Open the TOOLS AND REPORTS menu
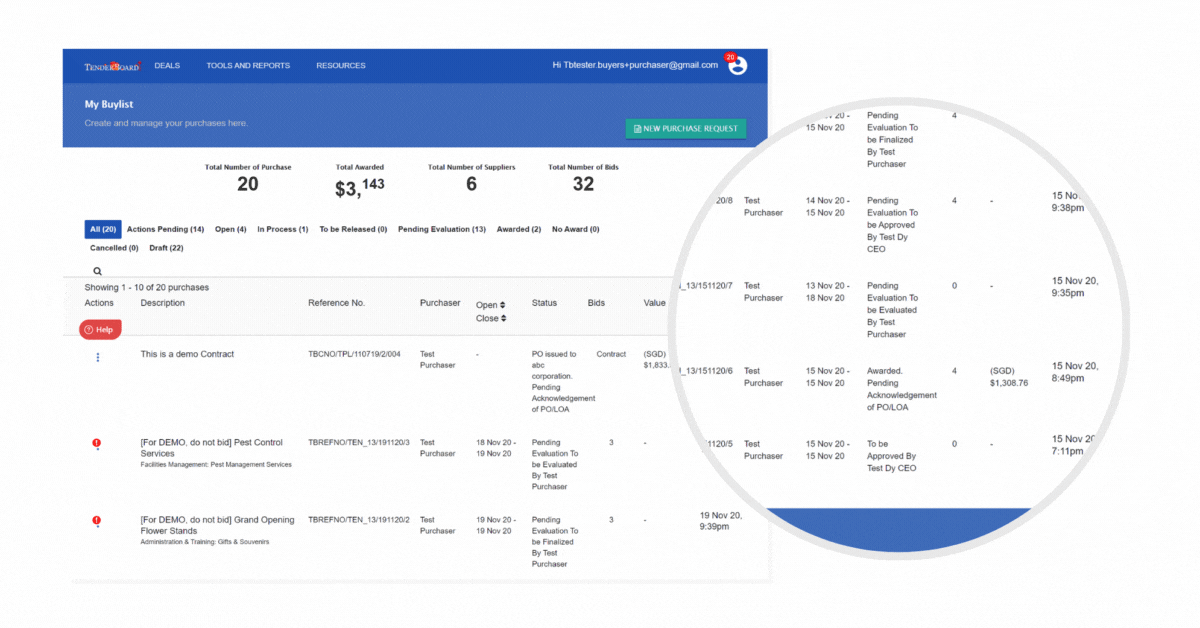This screenshot has height=628, width=1200. tap(247, 65)
